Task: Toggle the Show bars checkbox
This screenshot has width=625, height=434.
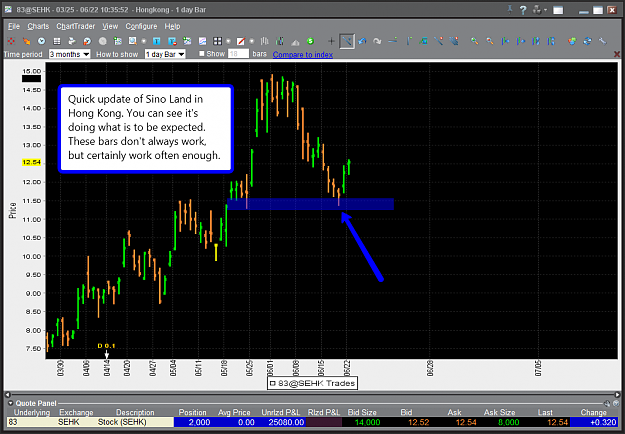Action: click(x=202, y=53)
